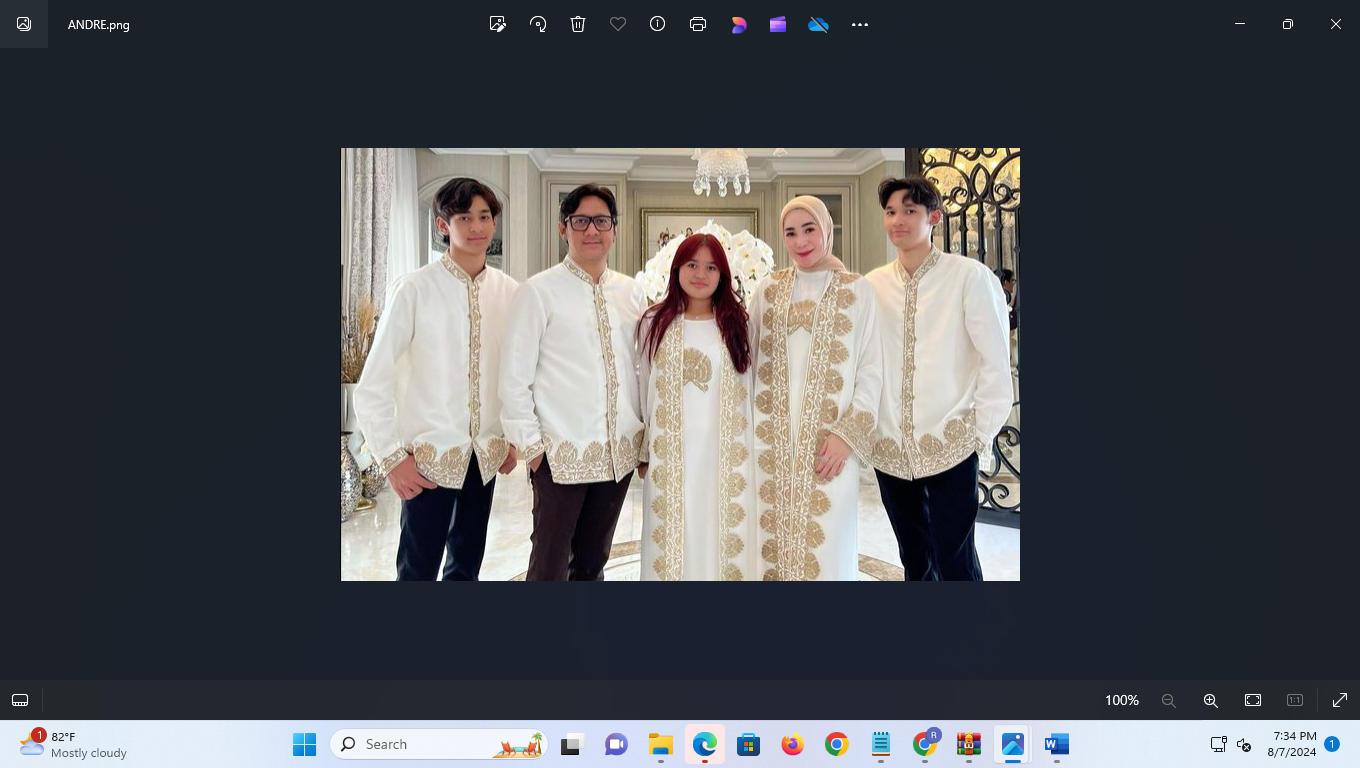The width and height of the screenshot is (1360, 768).
Task: Click the 100% zoom level value
Action: [1122, 700]
